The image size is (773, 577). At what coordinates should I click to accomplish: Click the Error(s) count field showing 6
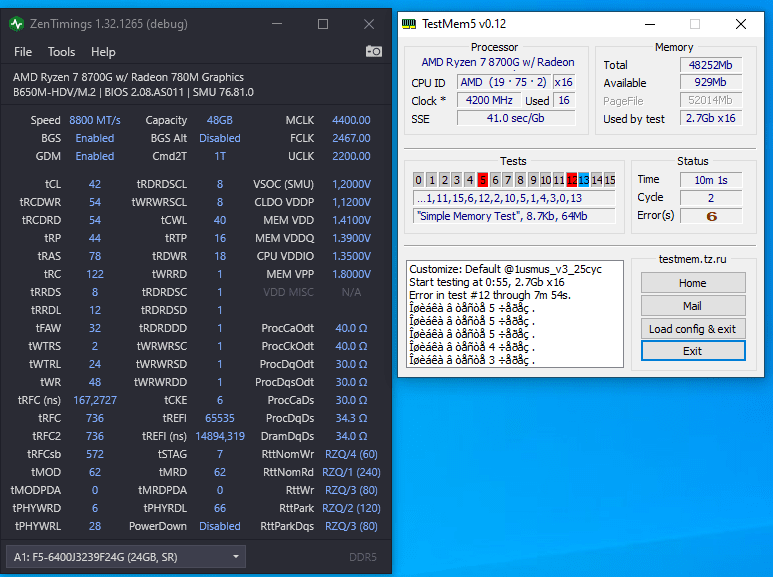point(710,216)
